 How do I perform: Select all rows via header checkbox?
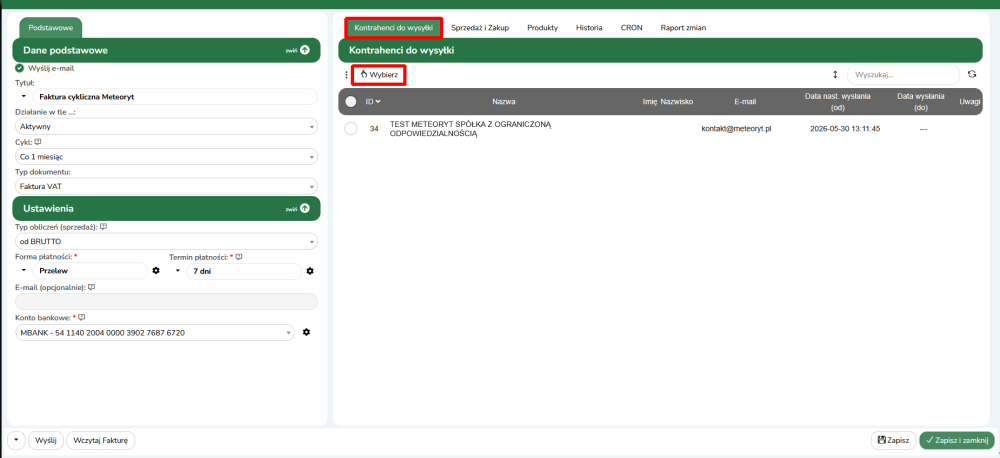tap(351, 101)
